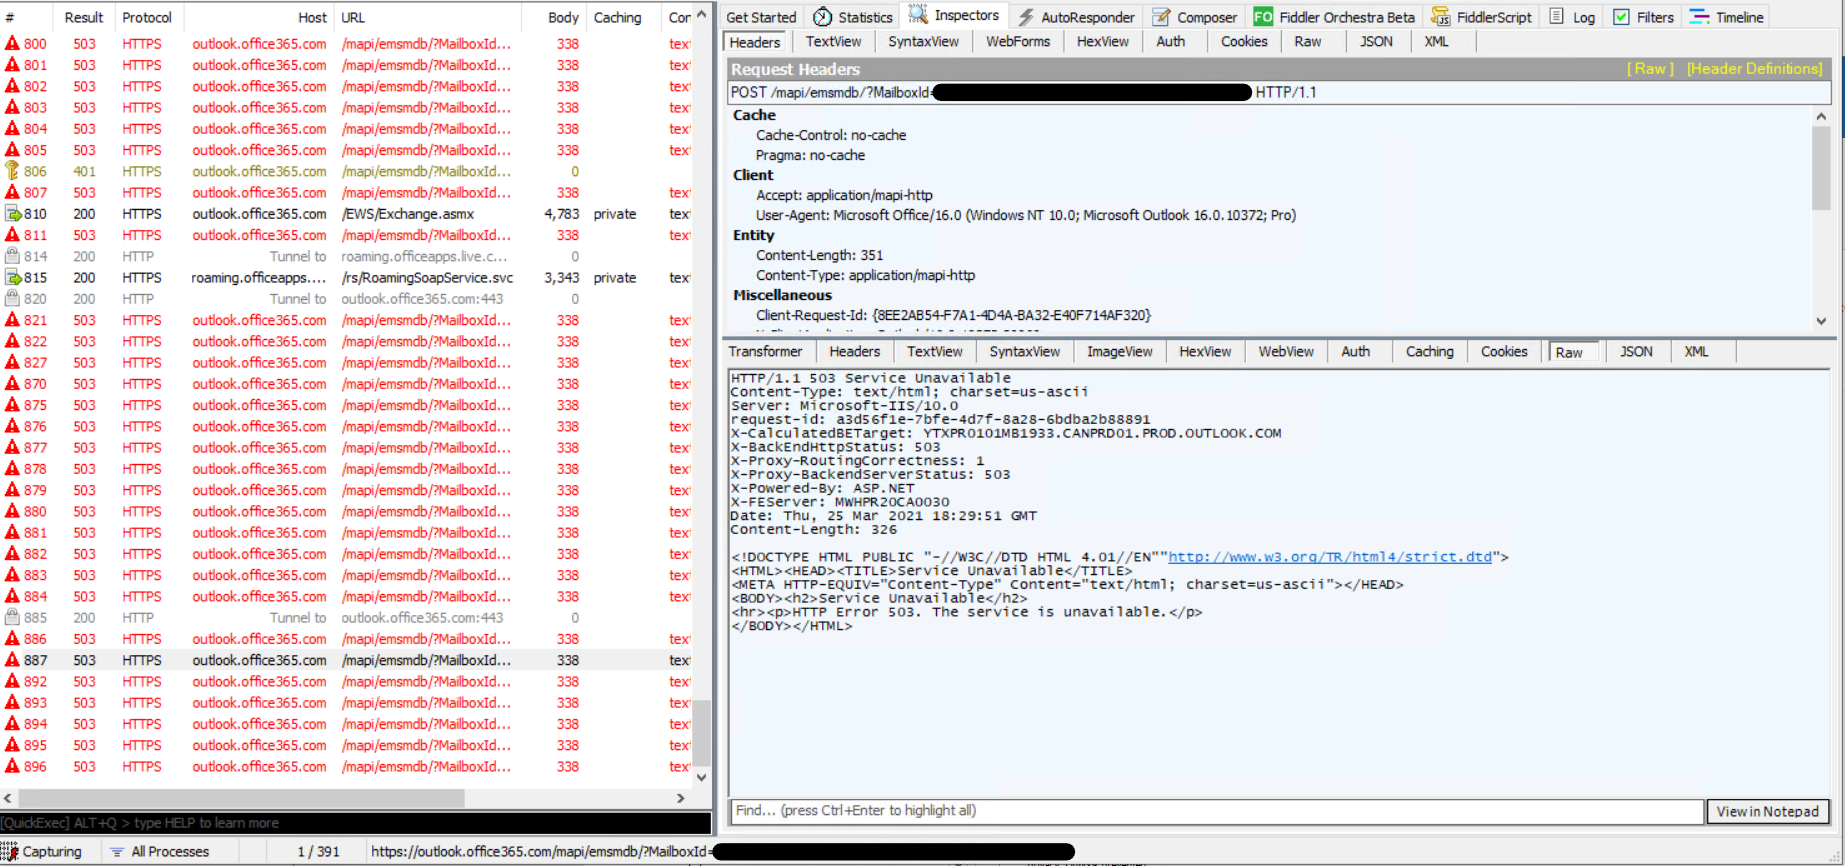Open the Timeline icon tab
Viewport: 1845px width, 866px height.
point(1699,17)
